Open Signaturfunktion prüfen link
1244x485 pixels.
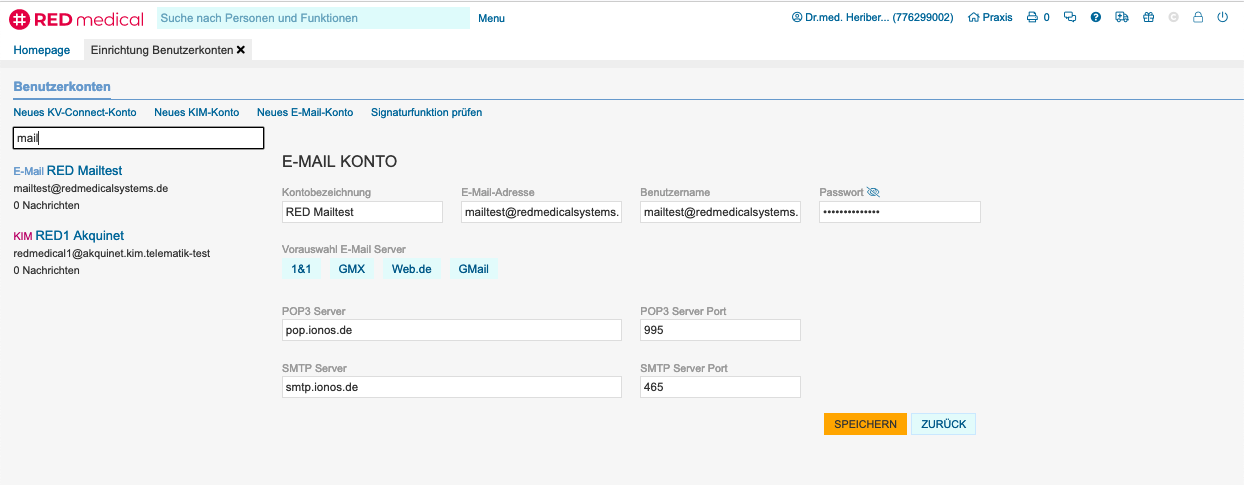click(426, 112)
